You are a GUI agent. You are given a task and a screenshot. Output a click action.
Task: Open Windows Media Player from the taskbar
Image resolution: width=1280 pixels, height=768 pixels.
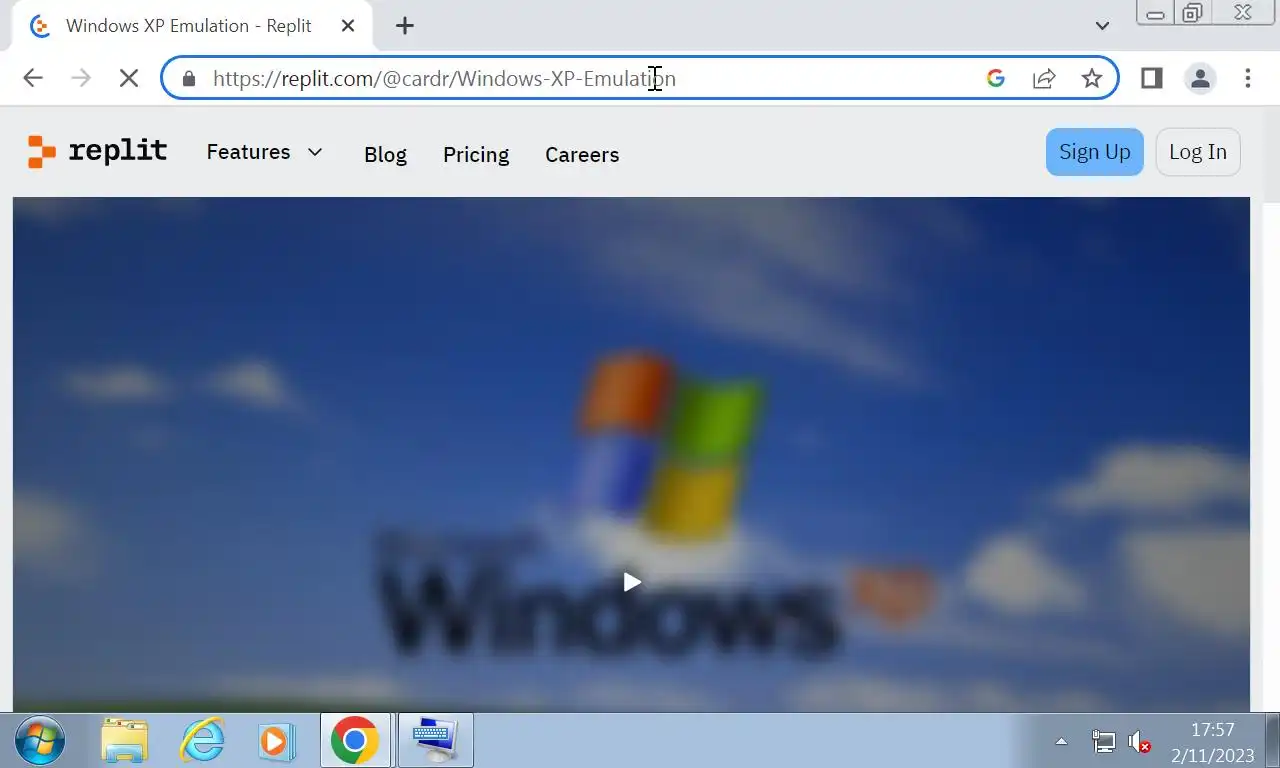[276, 741]
